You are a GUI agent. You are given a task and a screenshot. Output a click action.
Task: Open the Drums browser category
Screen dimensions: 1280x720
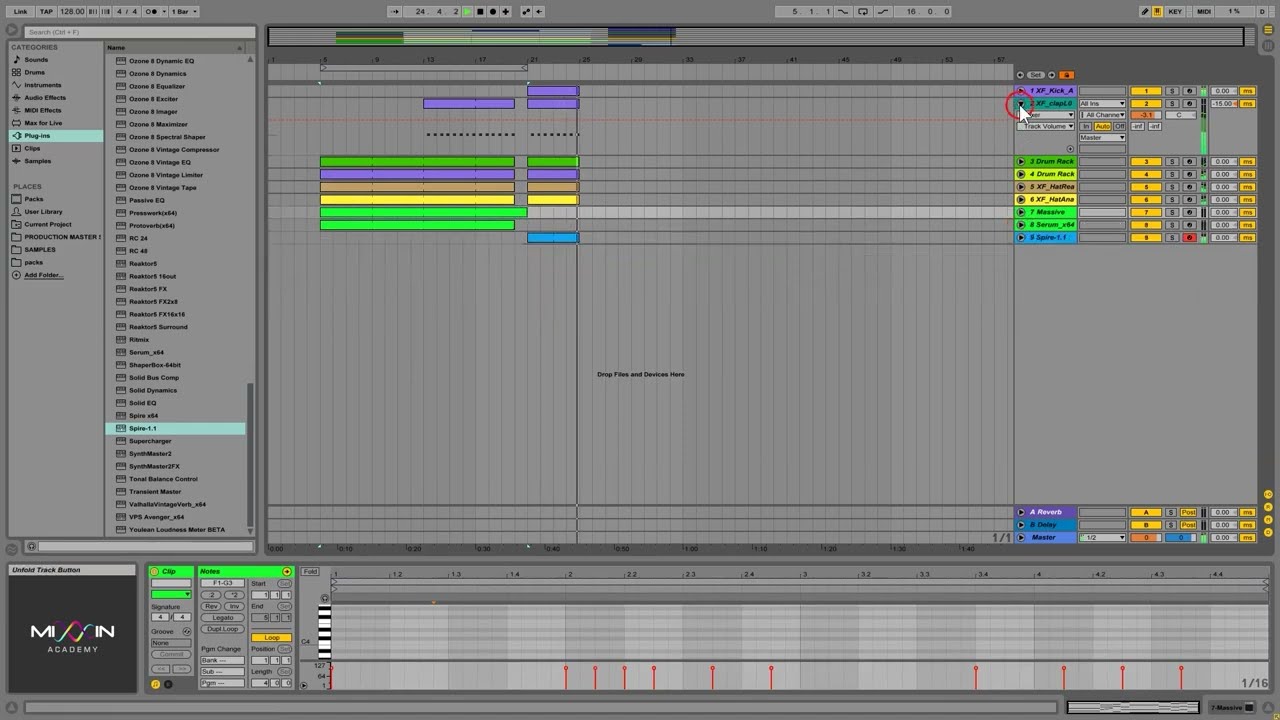click(x=34, y=72)
